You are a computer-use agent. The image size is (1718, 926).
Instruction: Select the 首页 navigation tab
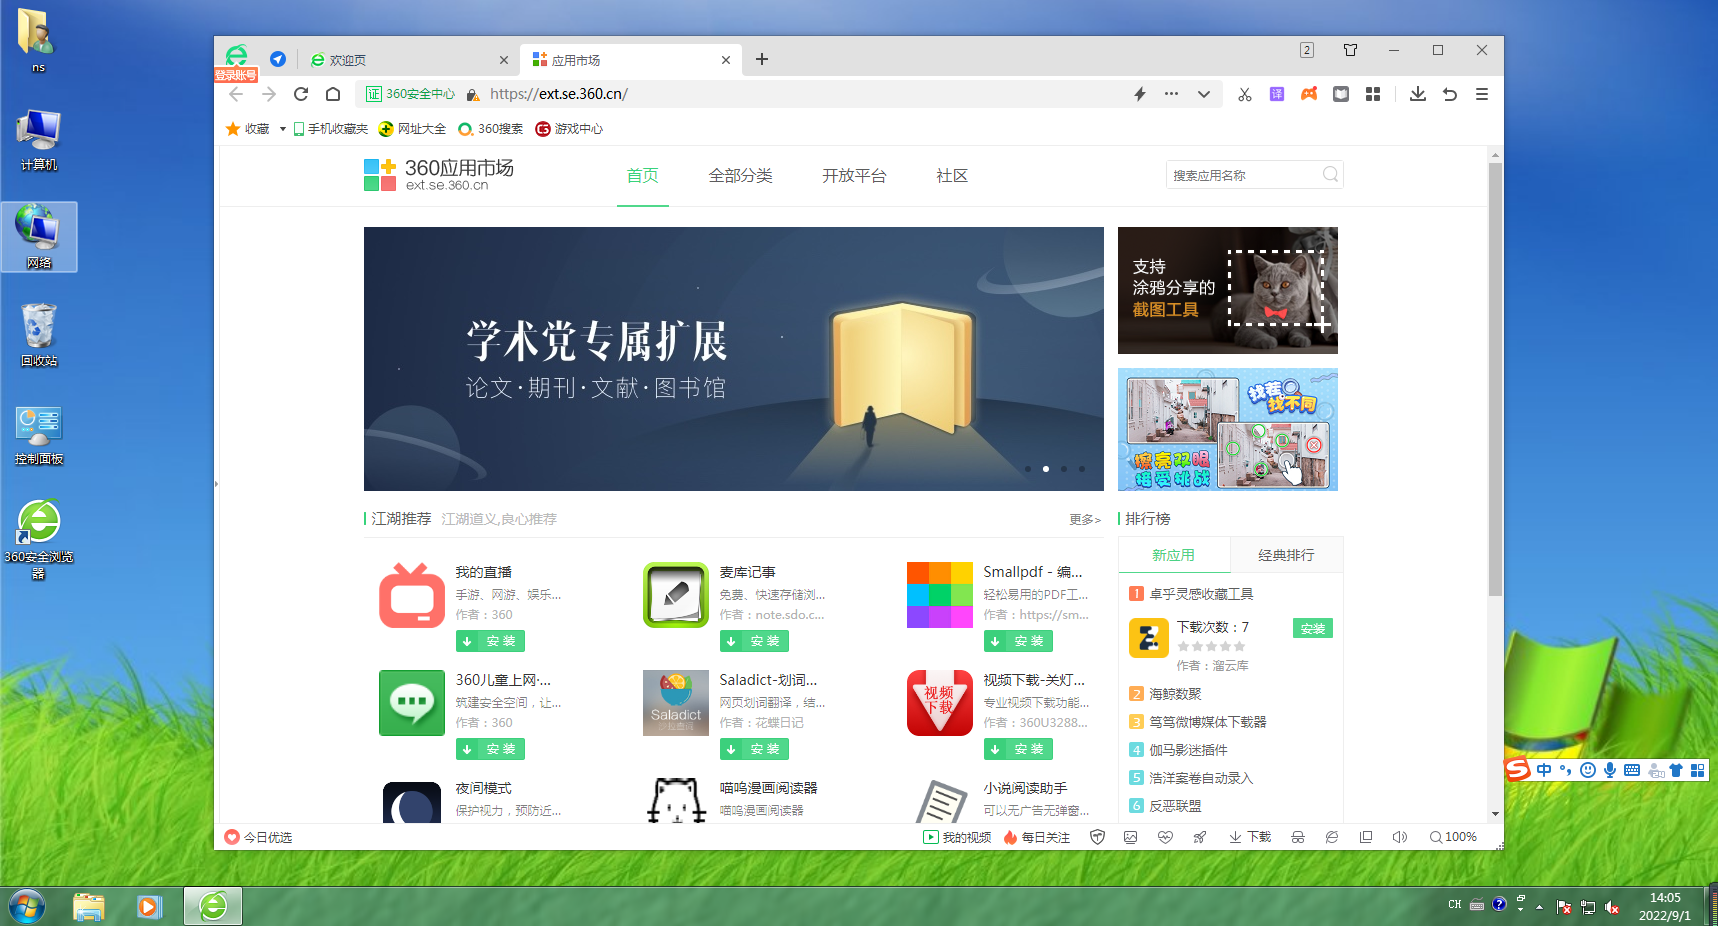pos(642,176)
